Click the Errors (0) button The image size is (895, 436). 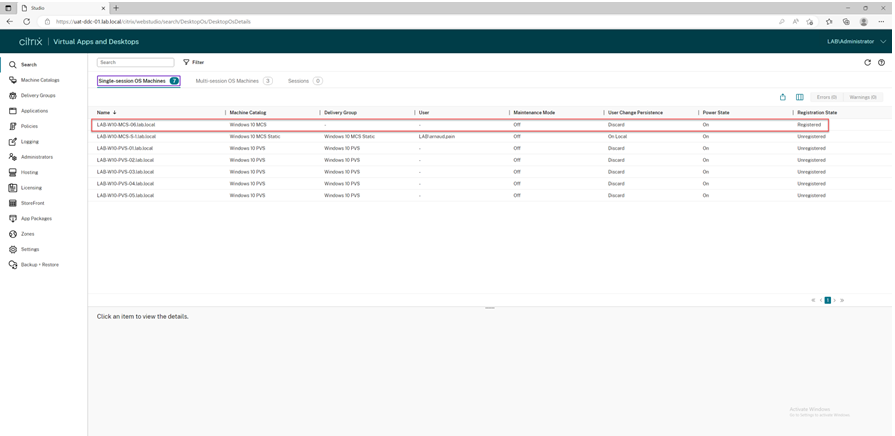(826, 97)
